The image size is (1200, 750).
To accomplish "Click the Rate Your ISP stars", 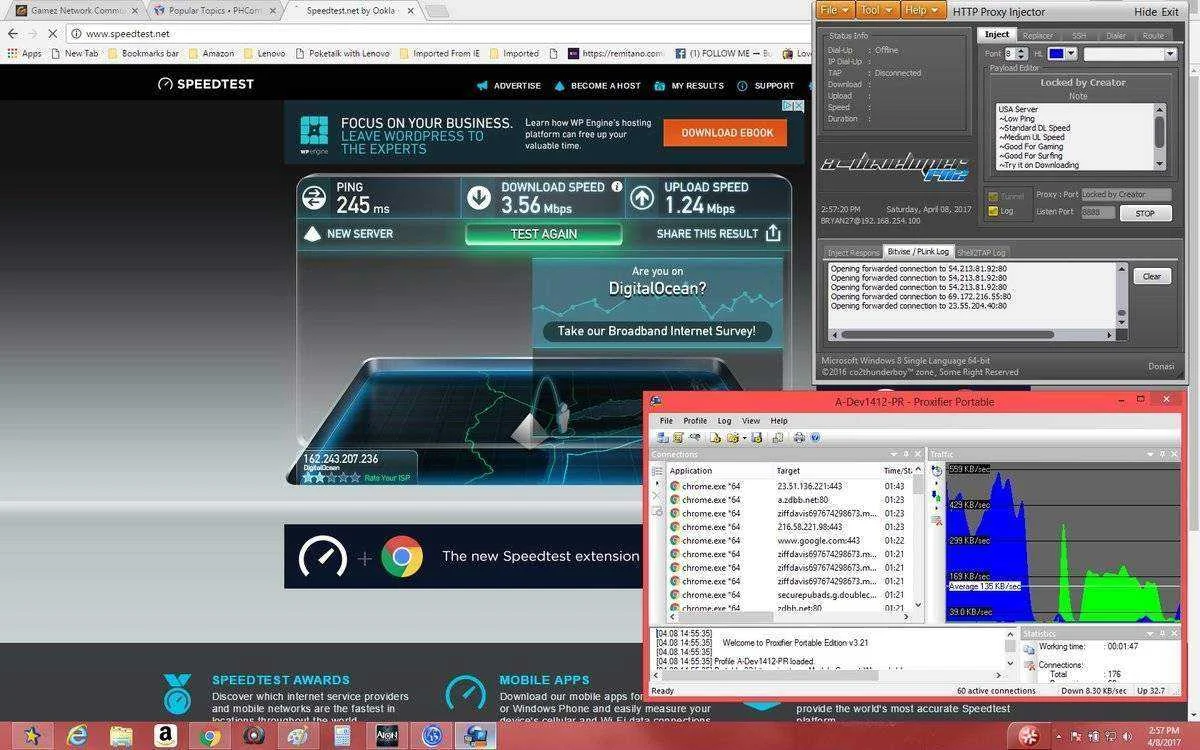I will pos(333,478).
